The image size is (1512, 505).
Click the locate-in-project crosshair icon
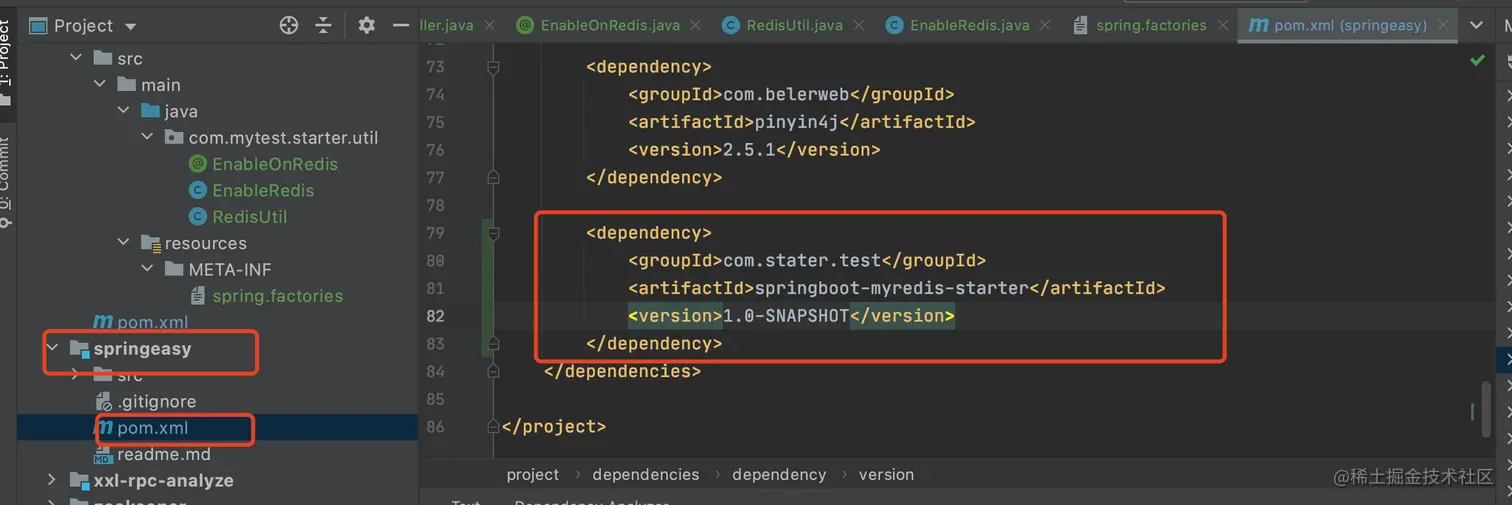point(289,25)
